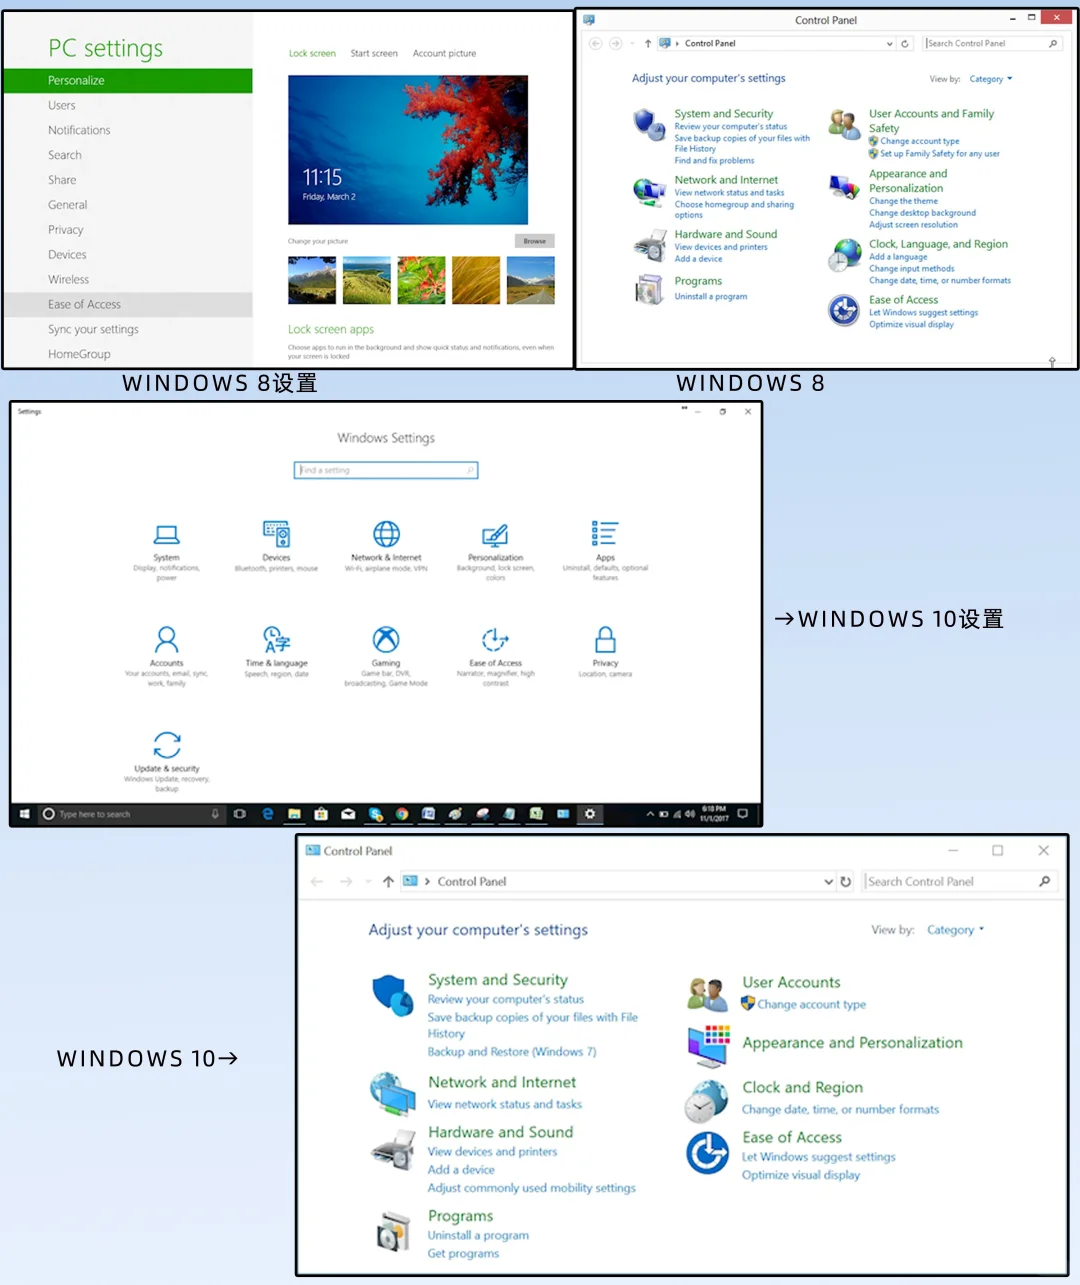Viewport: 1080px width, 1285px height.
Task: Click up arrow in Windows 10 Control Panel
Action: [388, 882]
